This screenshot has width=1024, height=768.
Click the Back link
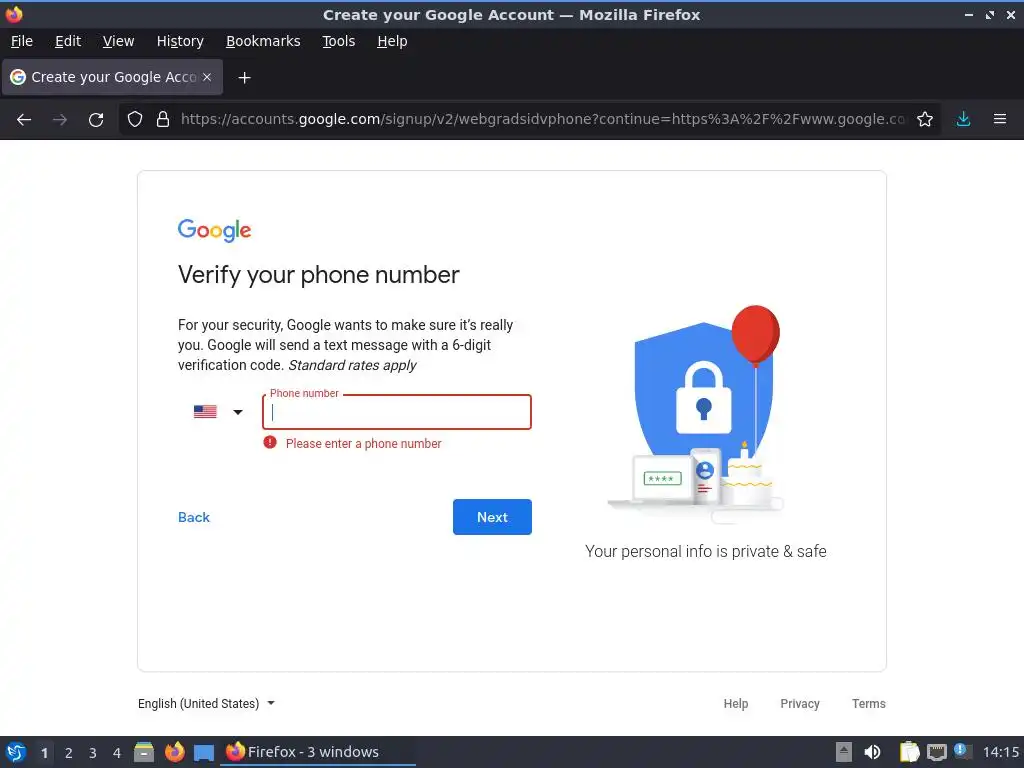click(x=194, y=517)
